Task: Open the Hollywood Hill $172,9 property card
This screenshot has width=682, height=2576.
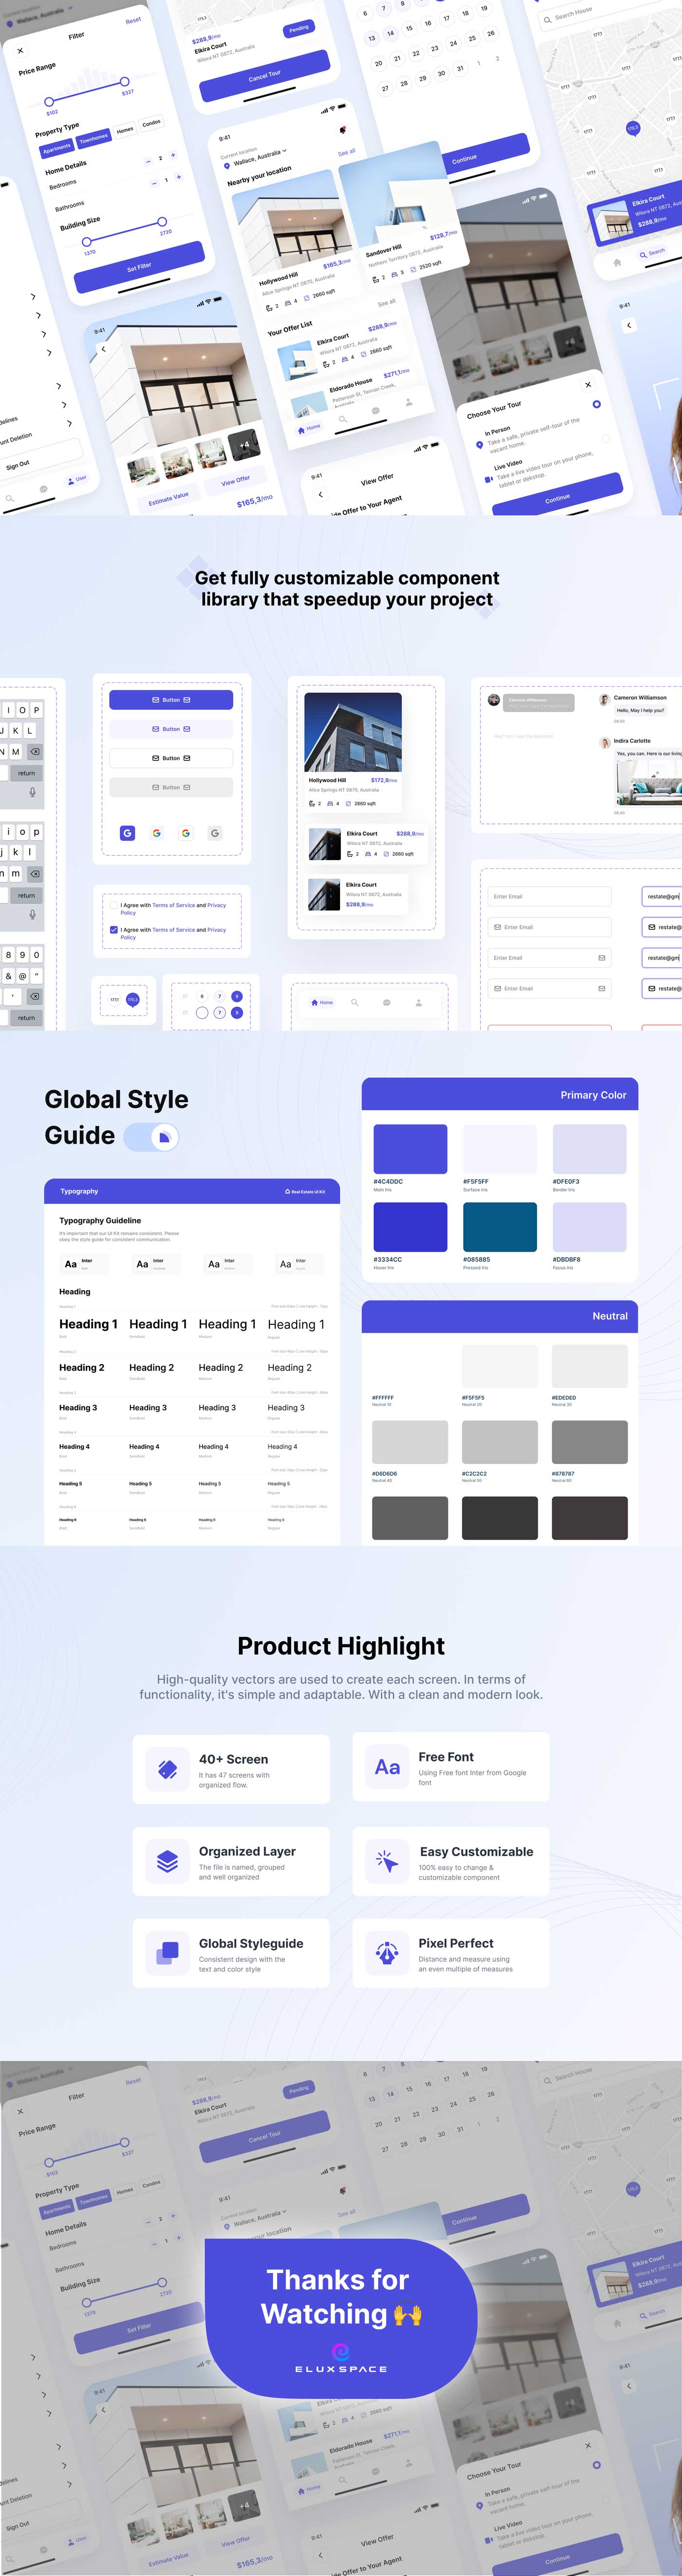Action: [353, 752]
